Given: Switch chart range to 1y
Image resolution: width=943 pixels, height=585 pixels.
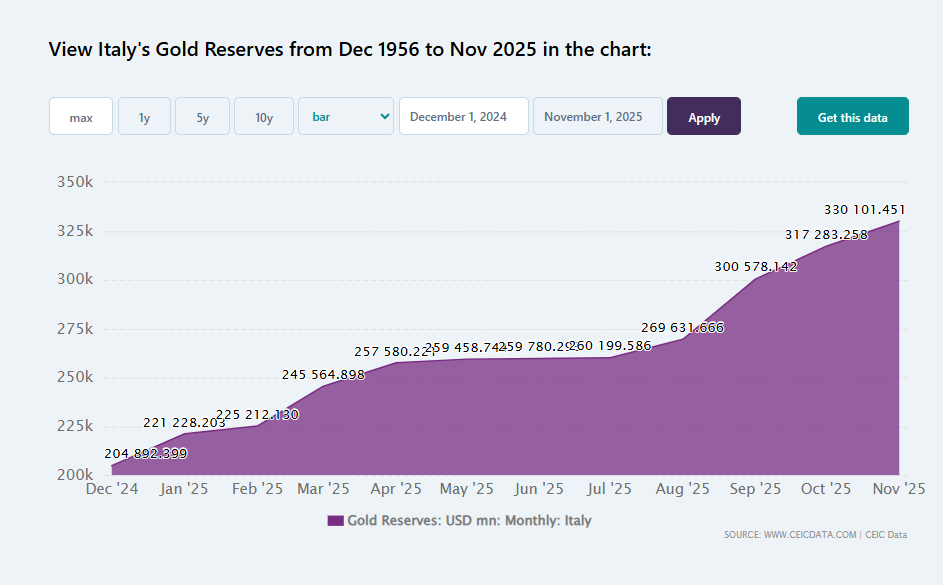Looking at the screenshot, I should (144, 116).
